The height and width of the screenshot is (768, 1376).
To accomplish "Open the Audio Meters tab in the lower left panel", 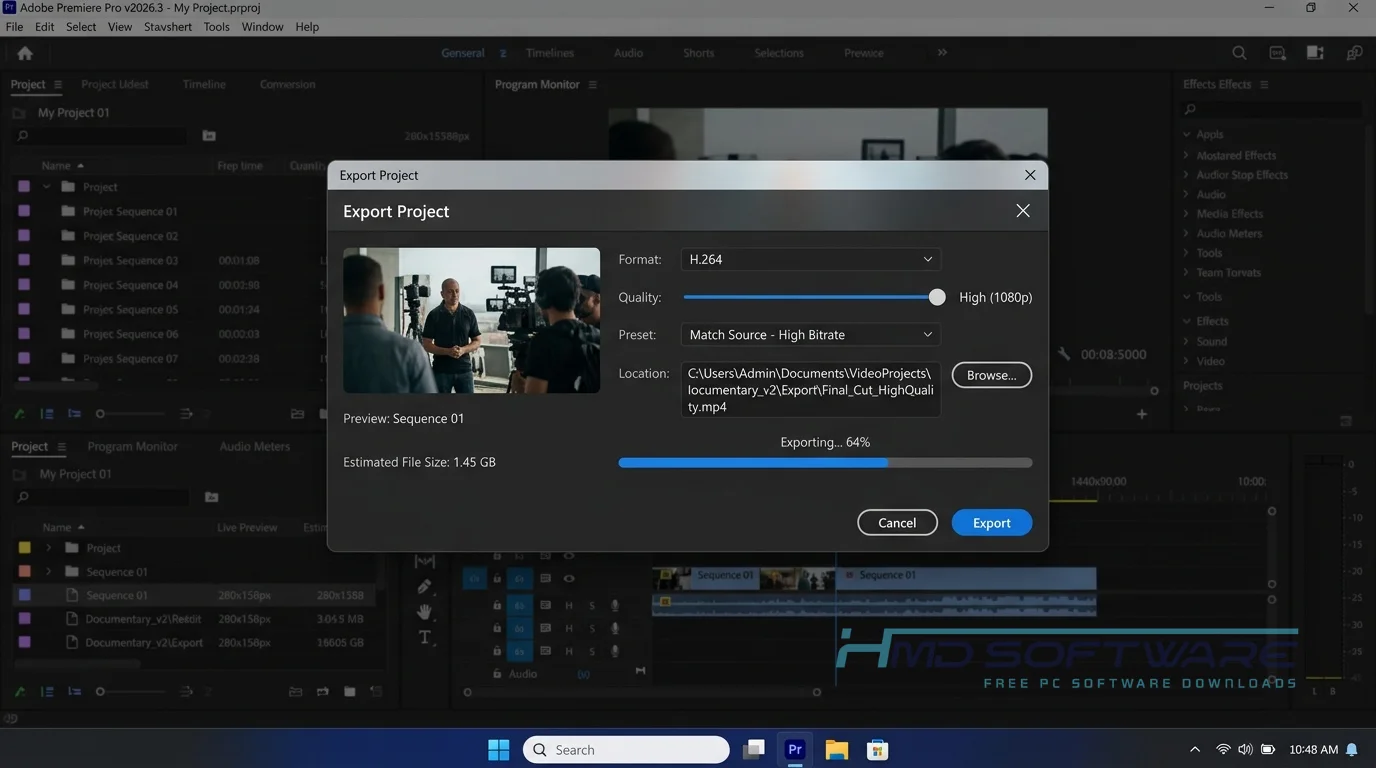I will coord(255,446).
